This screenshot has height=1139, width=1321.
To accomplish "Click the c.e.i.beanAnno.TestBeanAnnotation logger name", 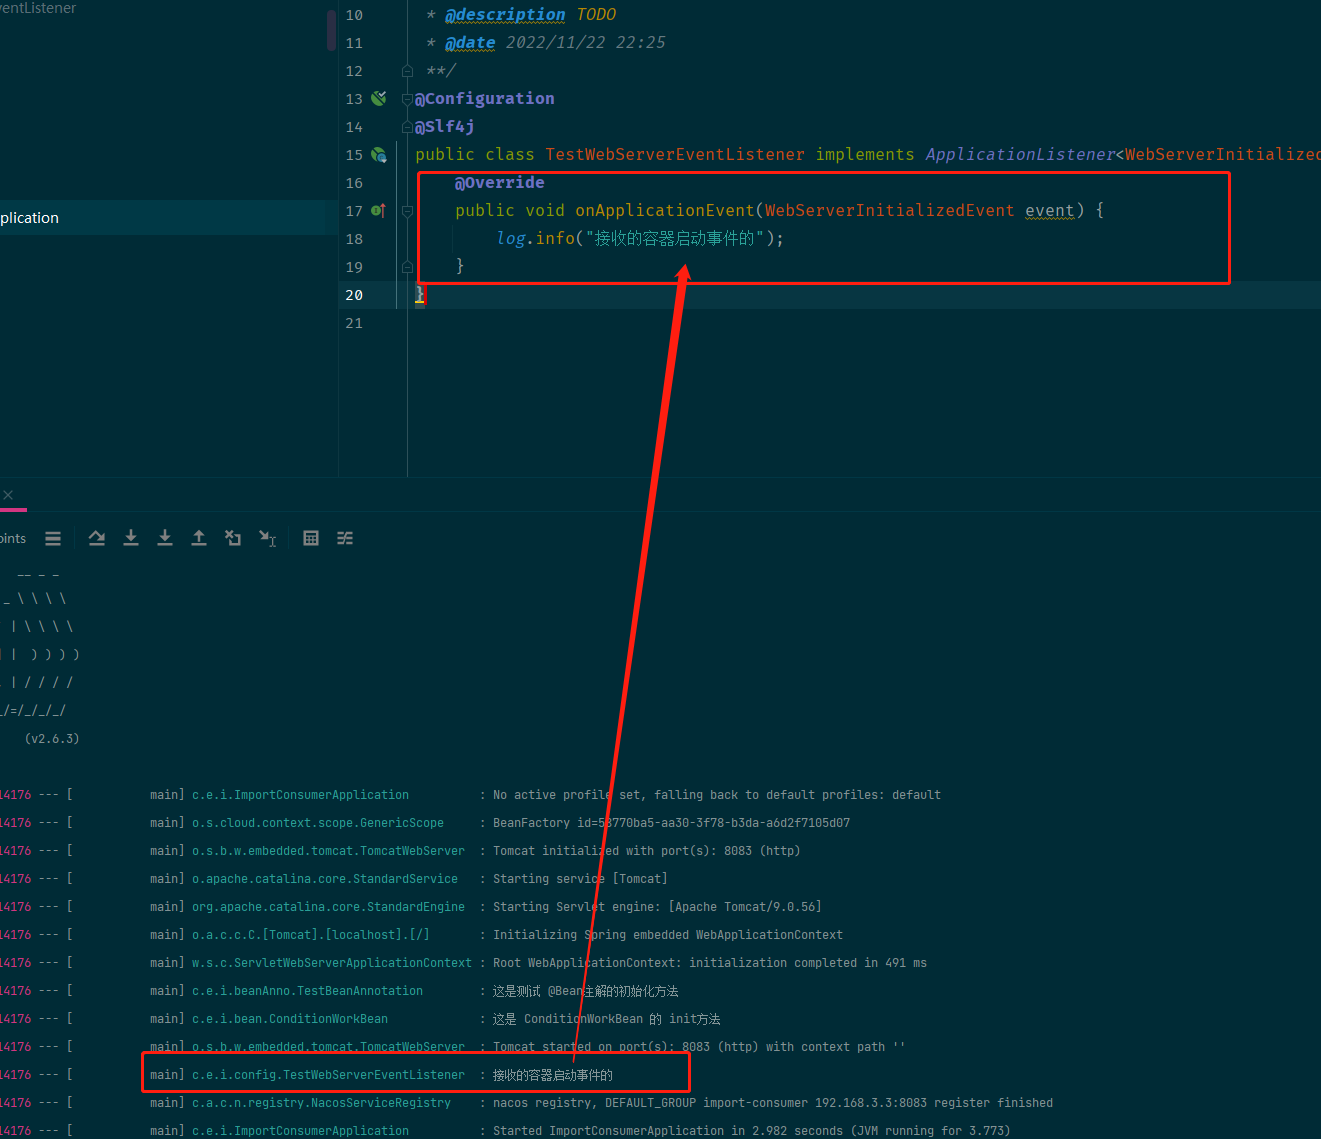I will (307, 991).
